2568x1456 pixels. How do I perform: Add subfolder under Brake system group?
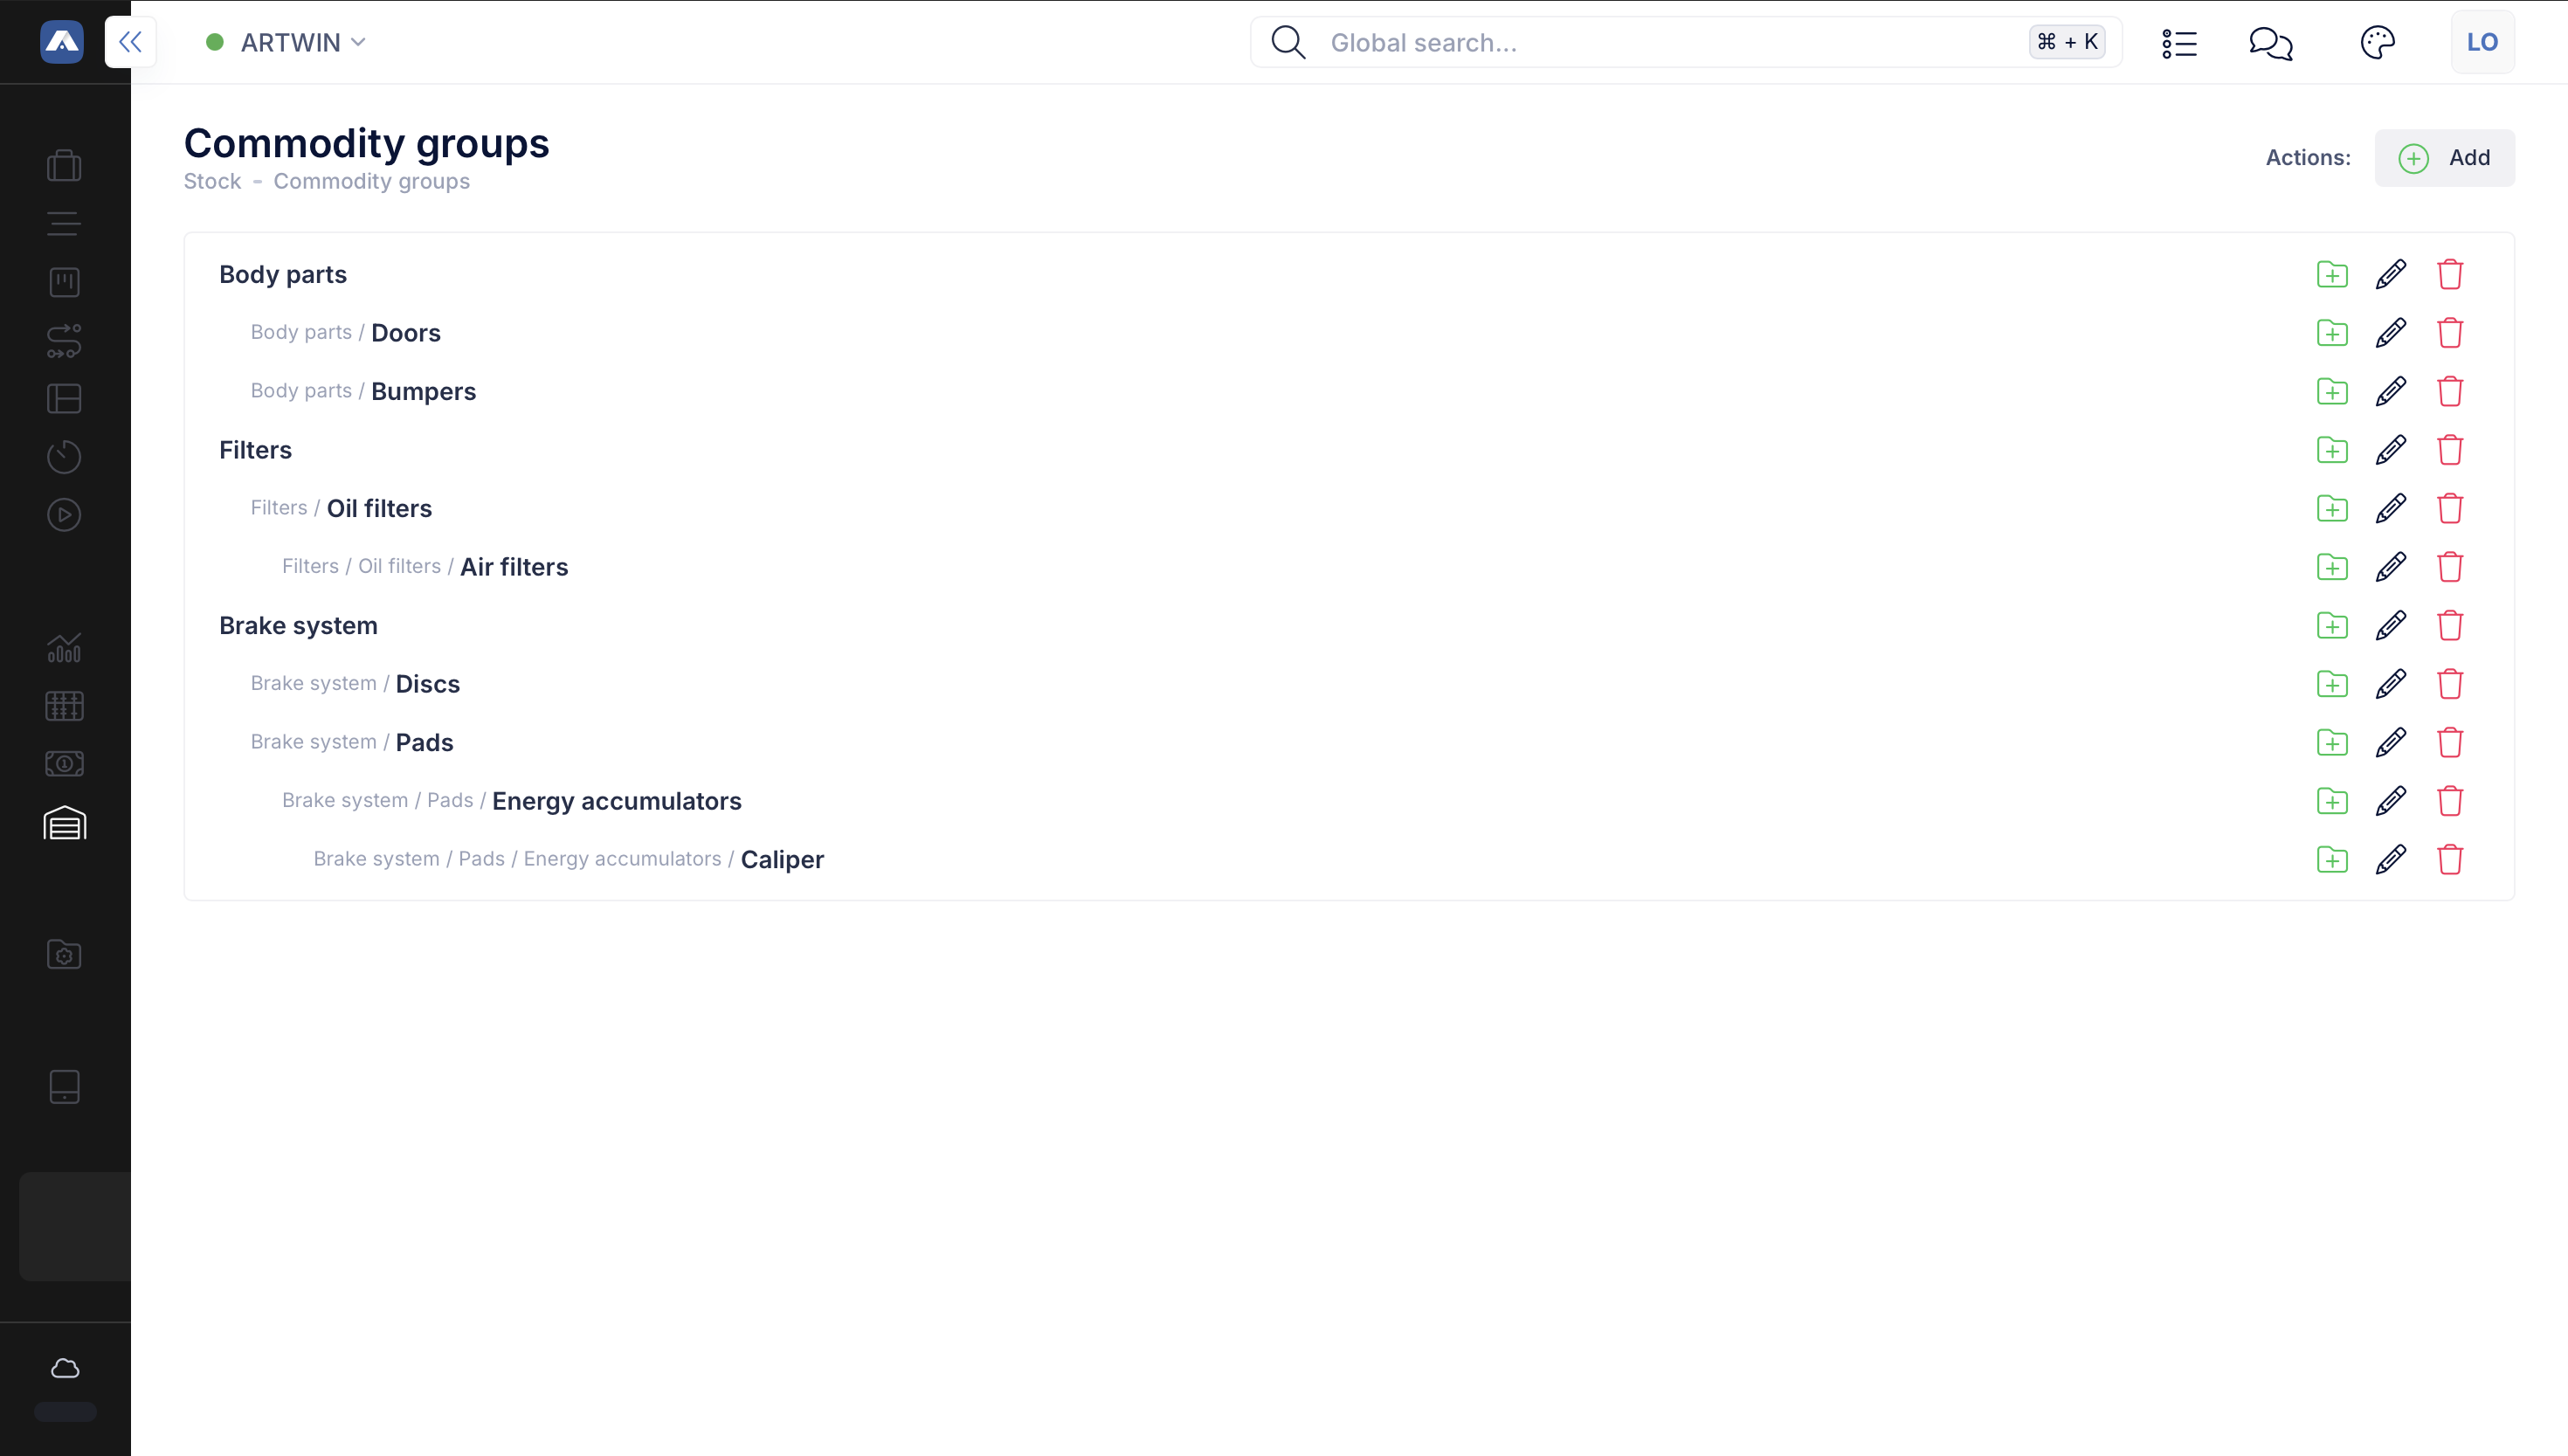point(2332,626)
